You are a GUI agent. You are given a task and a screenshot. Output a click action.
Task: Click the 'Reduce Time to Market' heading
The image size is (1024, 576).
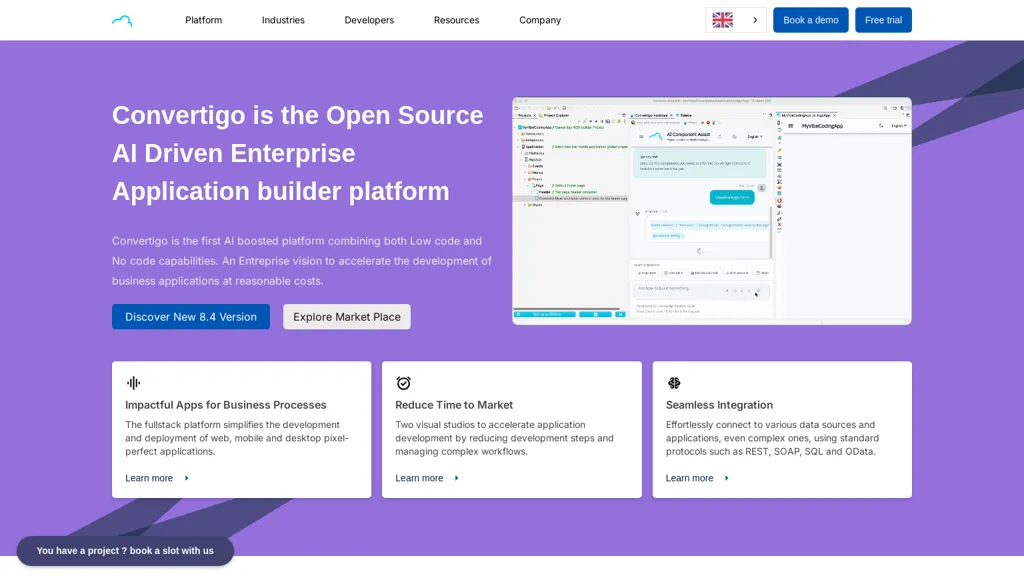pos(454,405)
